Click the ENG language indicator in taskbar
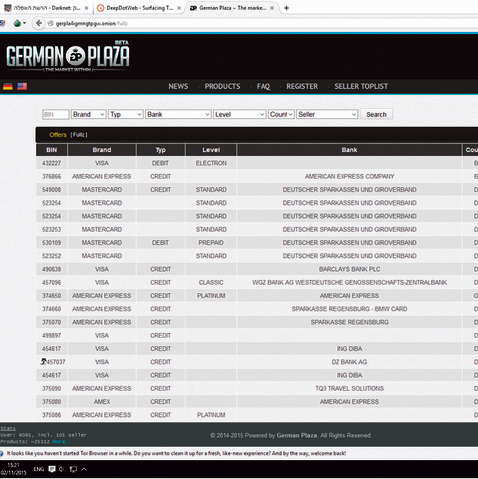 (x=39, y=469)
